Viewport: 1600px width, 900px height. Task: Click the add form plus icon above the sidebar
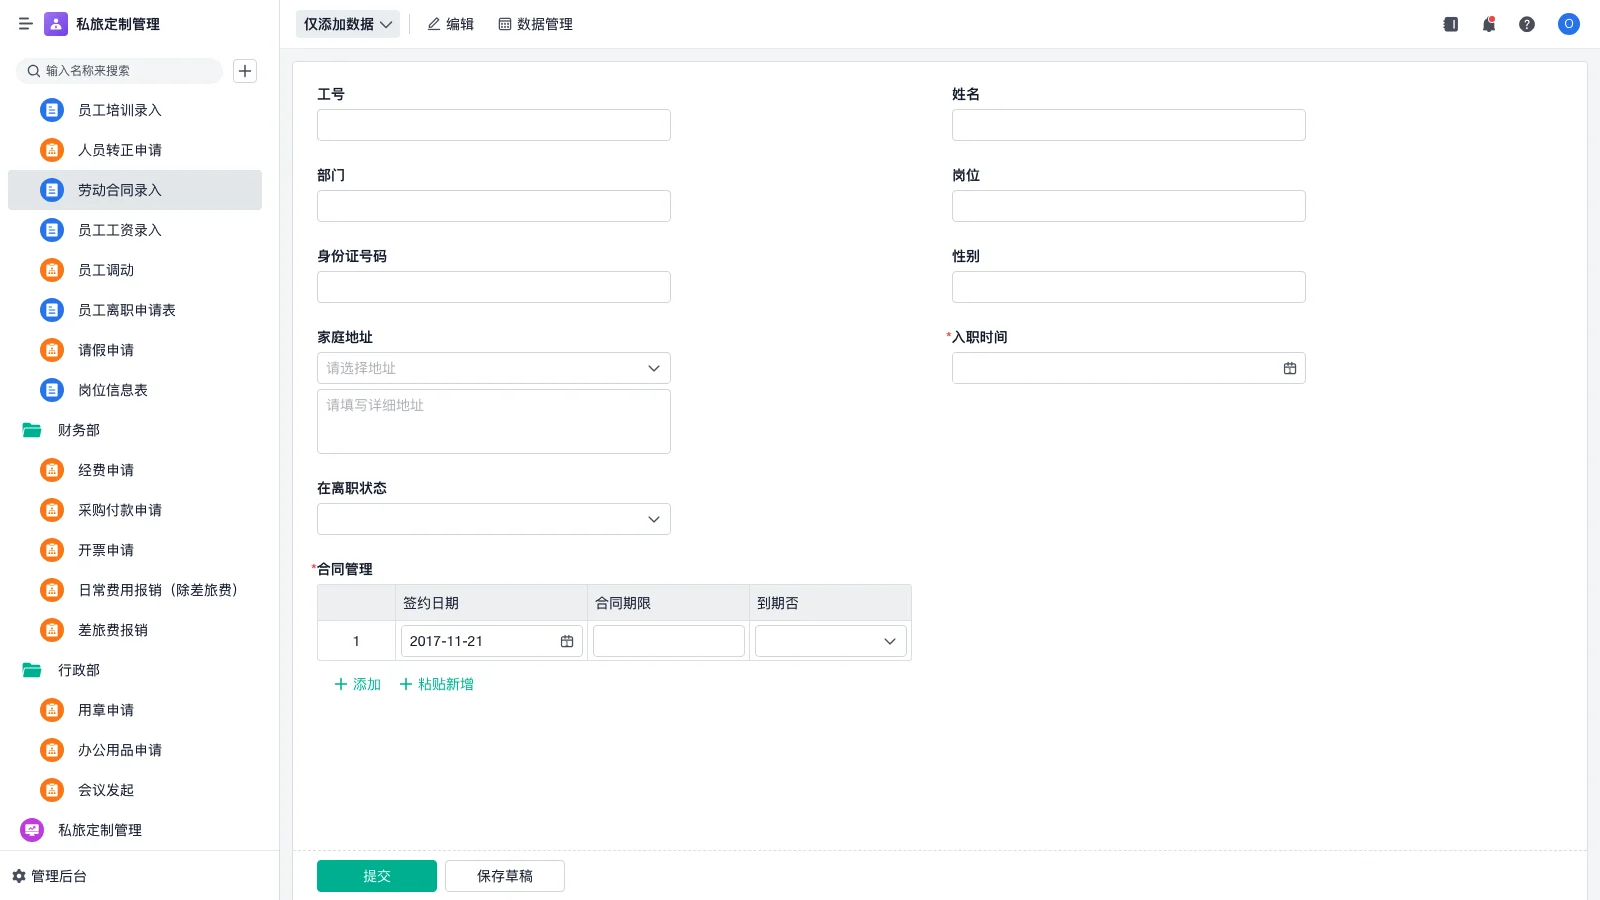pyautogui.click(x=245, y=71)
